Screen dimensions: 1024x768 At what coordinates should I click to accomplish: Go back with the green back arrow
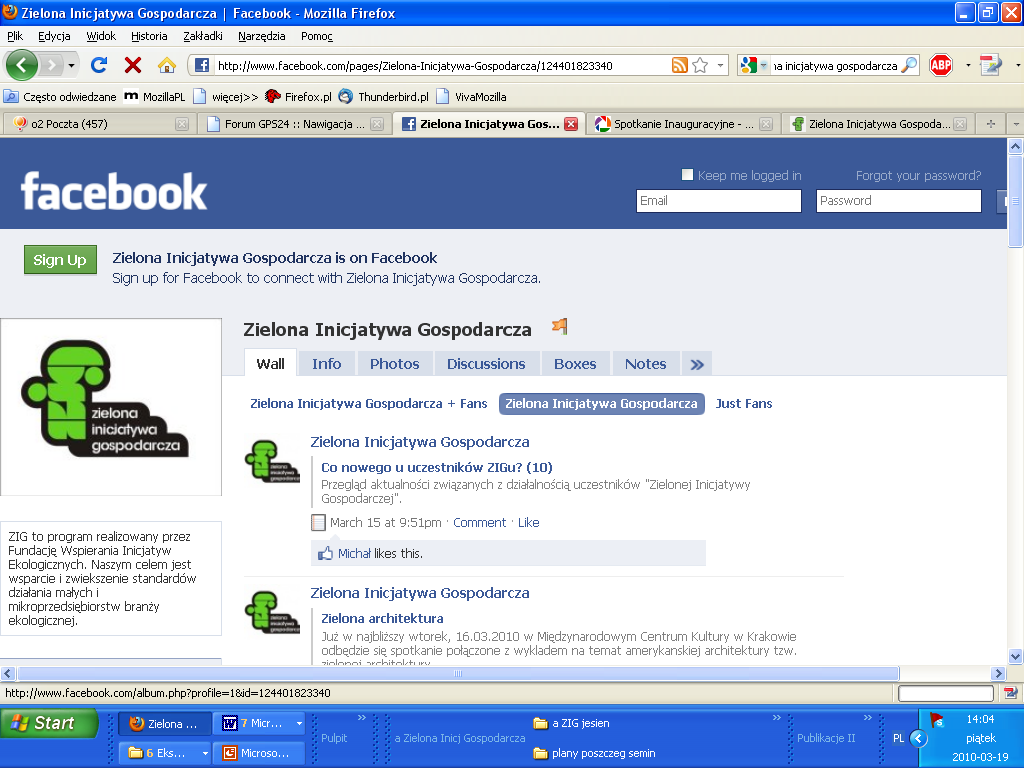[22, 65]
